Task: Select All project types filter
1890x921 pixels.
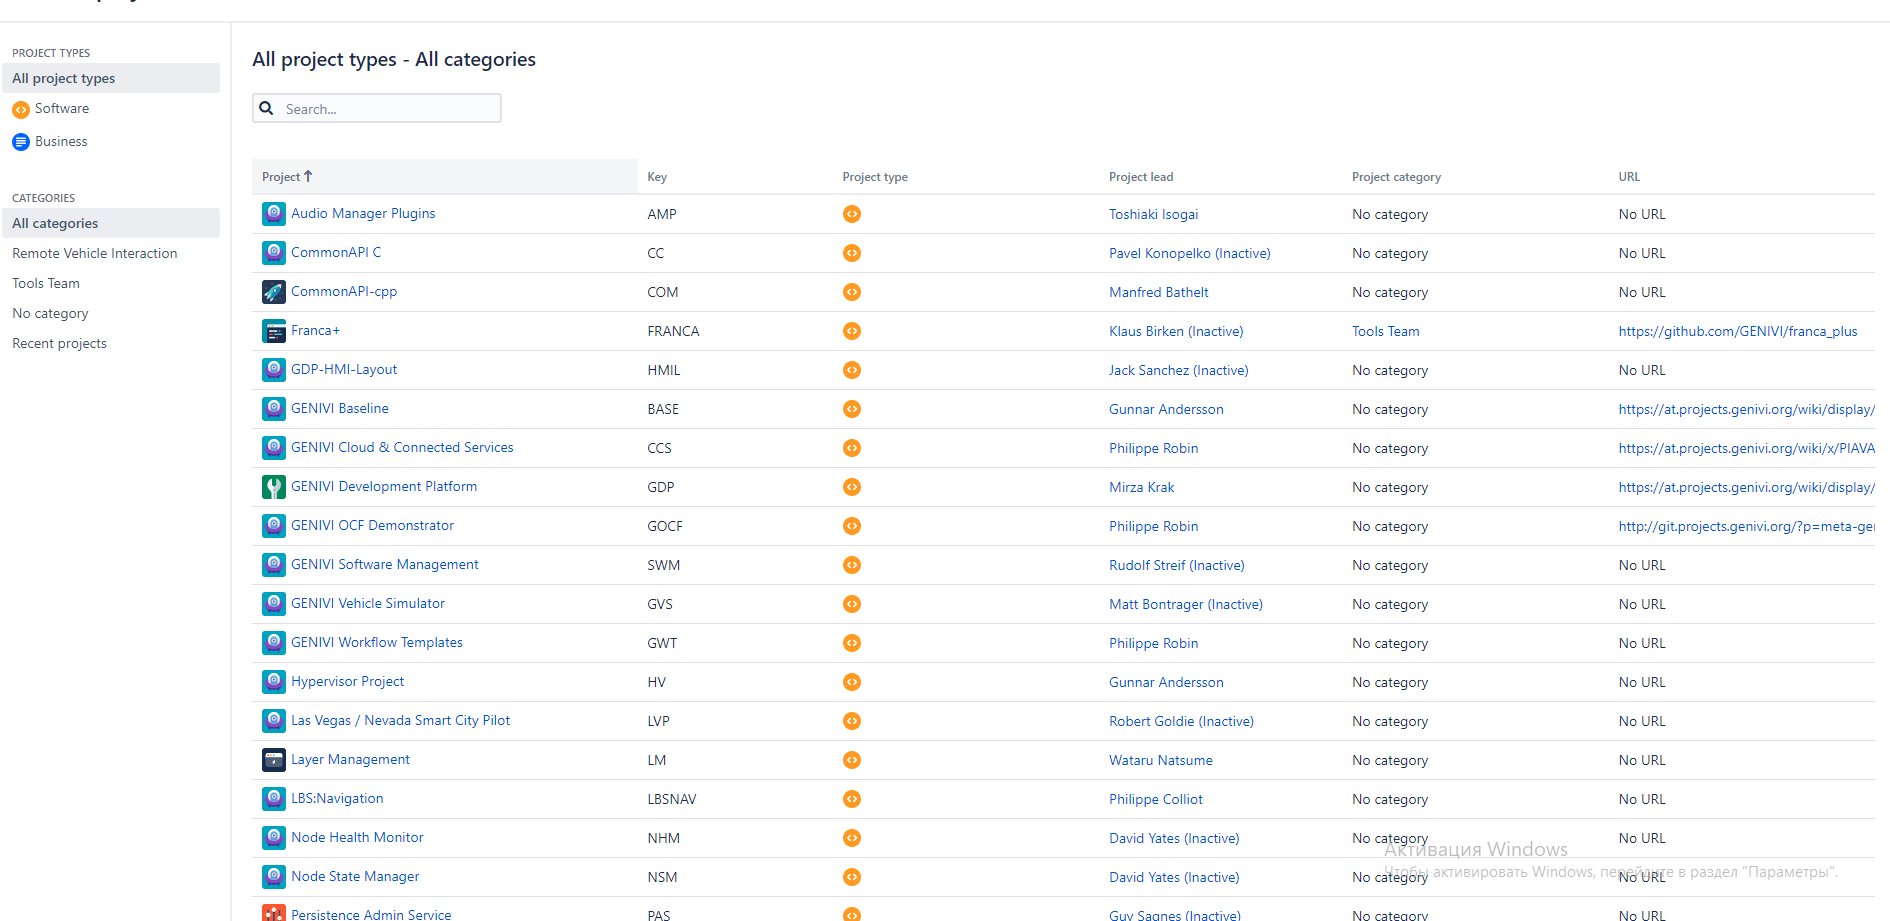Action: (63, 78)
